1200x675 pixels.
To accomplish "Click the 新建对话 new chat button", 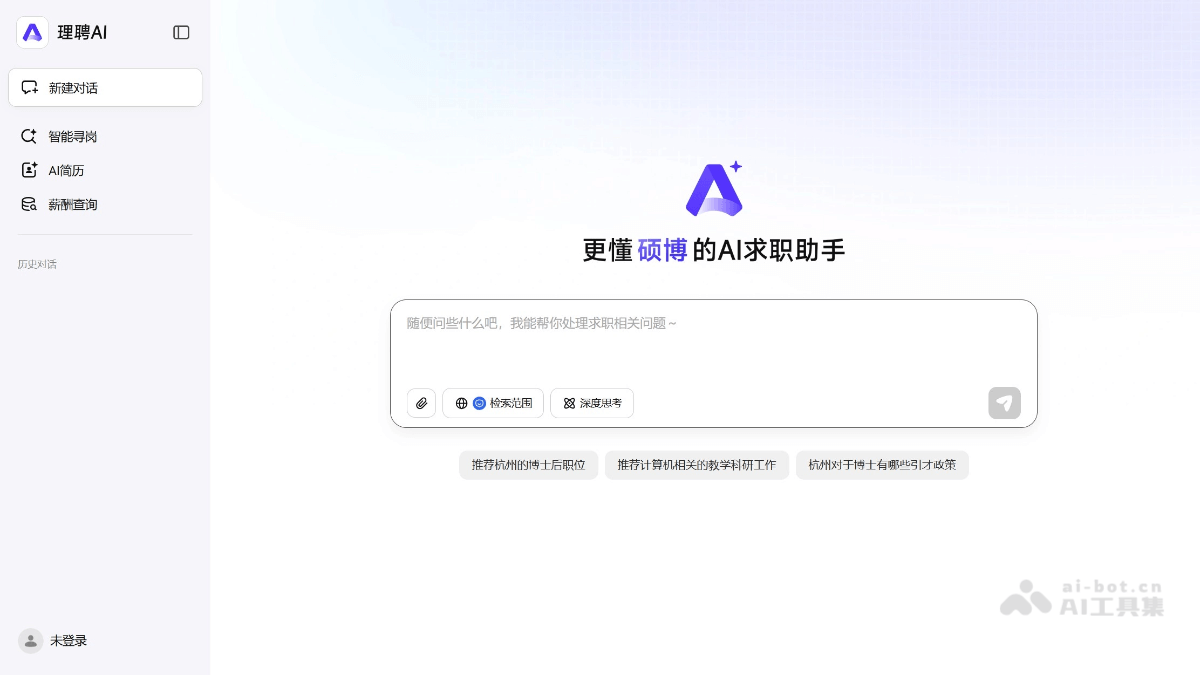I will (x=105, y=87).
